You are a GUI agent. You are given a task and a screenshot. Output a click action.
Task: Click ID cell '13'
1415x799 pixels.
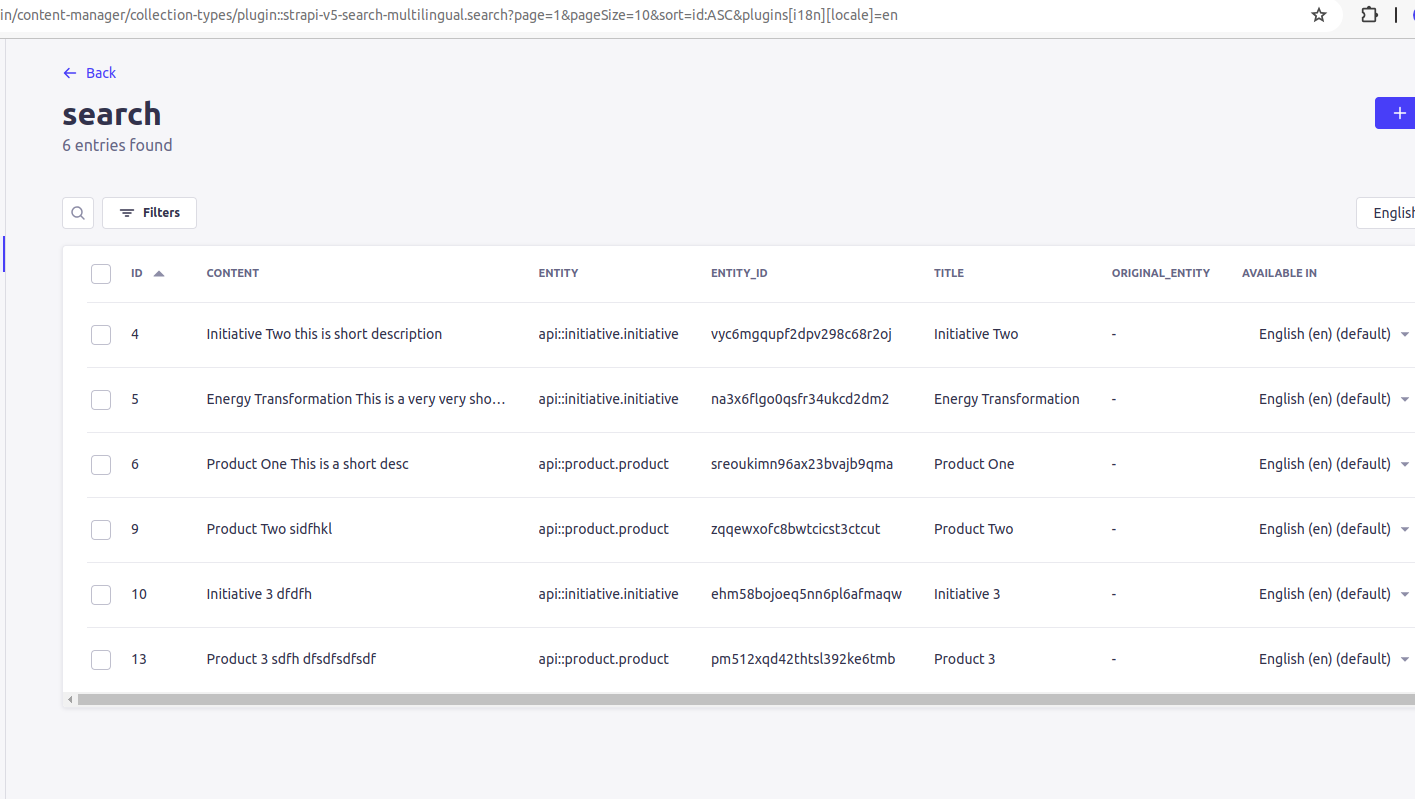(x=139, y=659)
